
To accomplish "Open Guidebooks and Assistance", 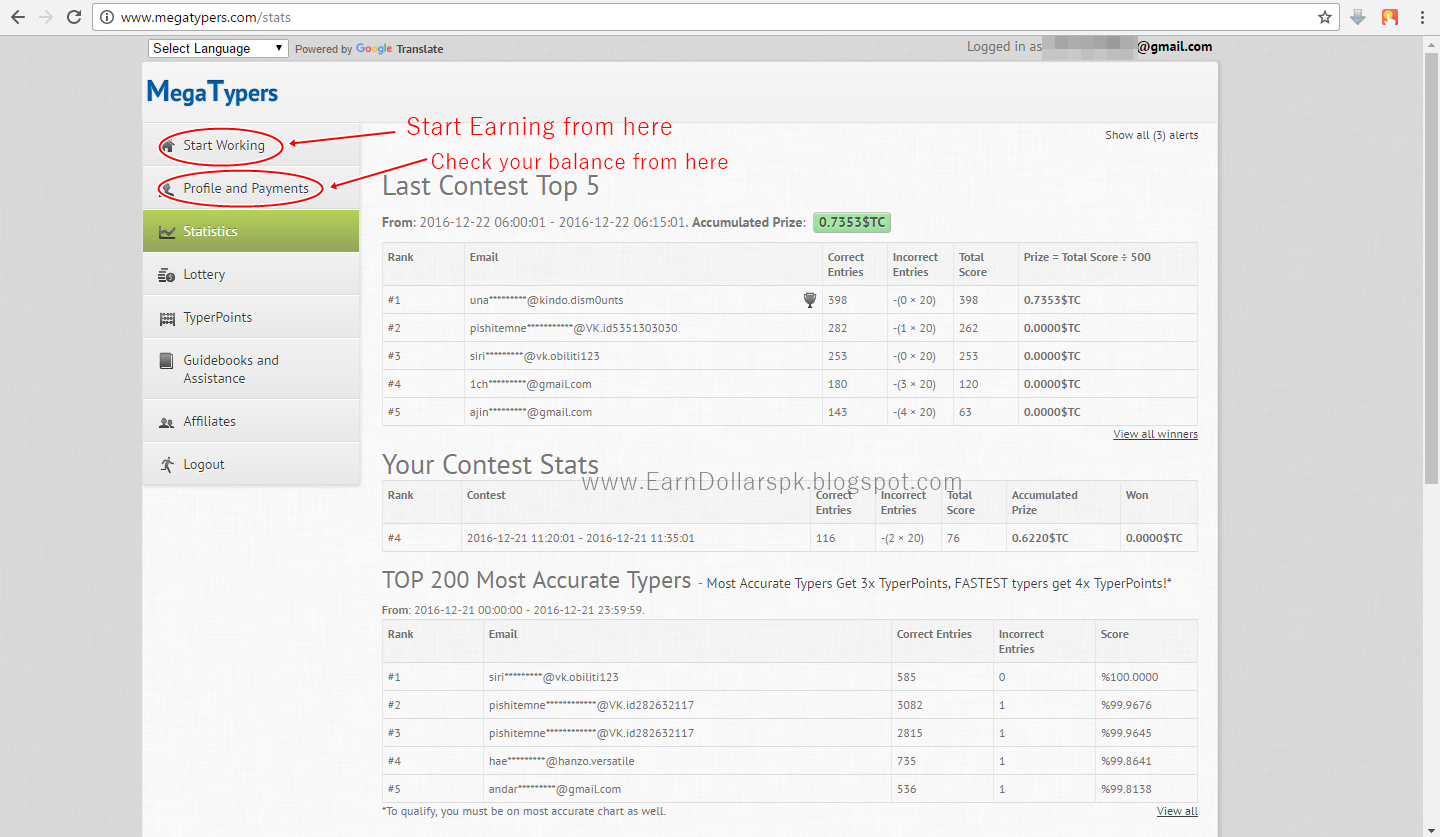I will click(x=251, y=369).
